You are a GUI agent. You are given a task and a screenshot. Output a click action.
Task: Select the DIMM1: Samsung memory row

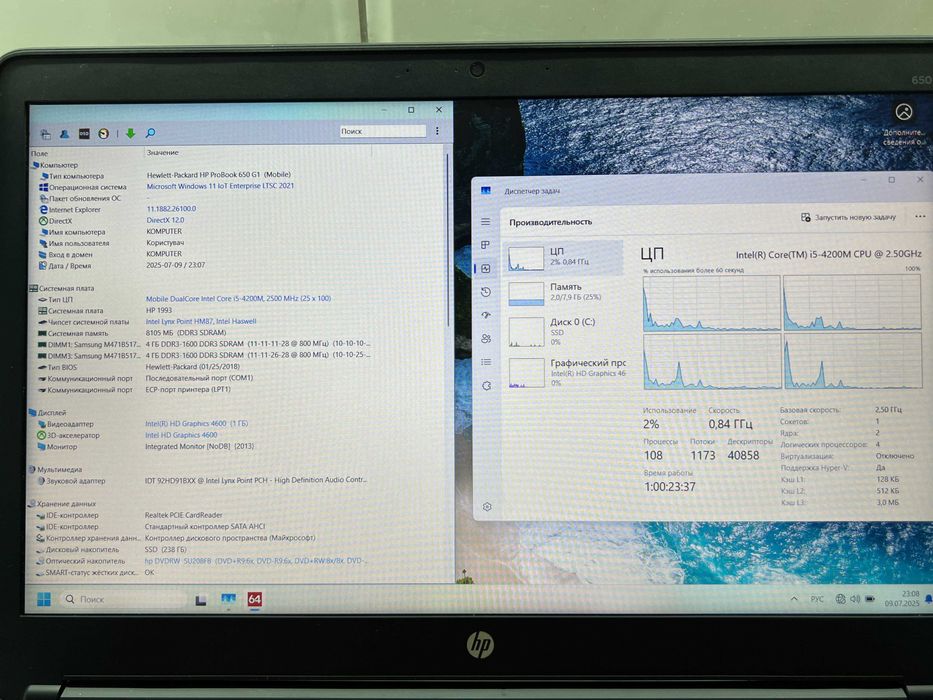pos(203,344)
